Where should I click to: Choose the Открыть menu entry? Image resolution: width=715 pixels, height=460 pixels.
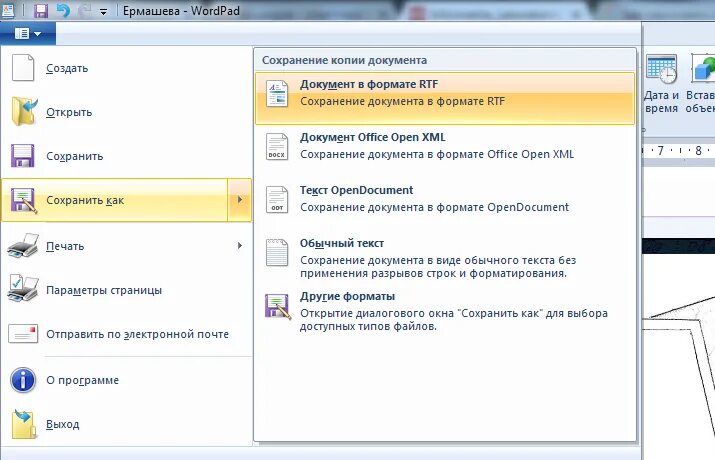pos(127,112)
